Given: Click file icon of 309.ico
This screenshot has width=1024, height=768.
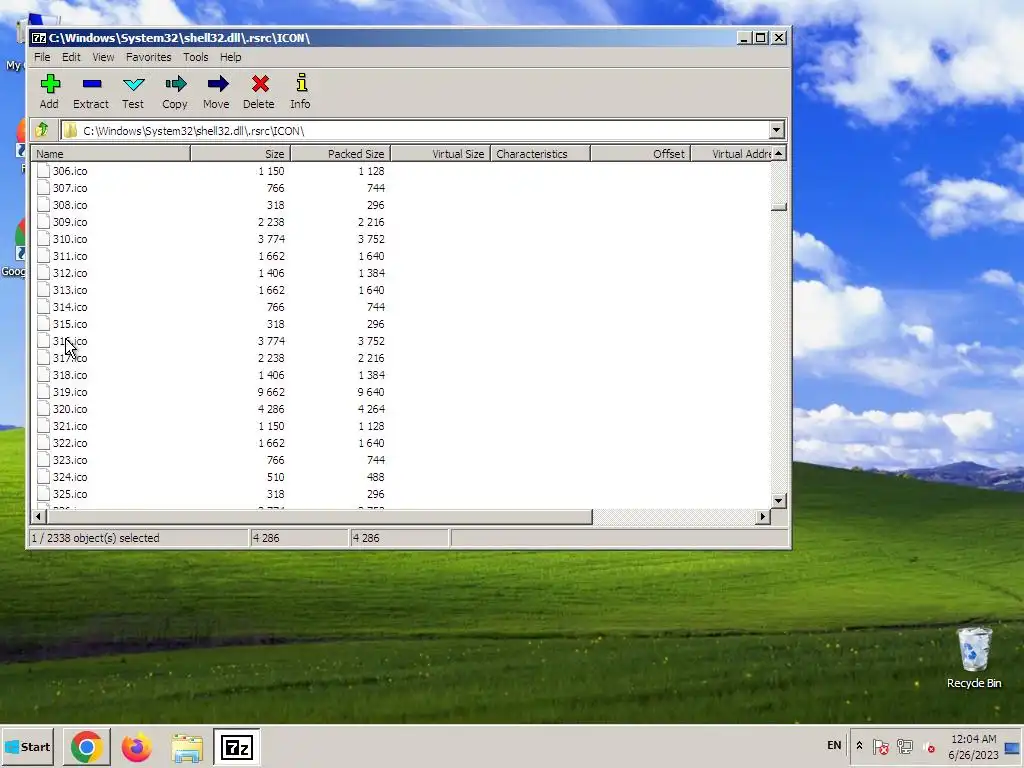Looking at the screenshot, I should [x=43, y=222].
